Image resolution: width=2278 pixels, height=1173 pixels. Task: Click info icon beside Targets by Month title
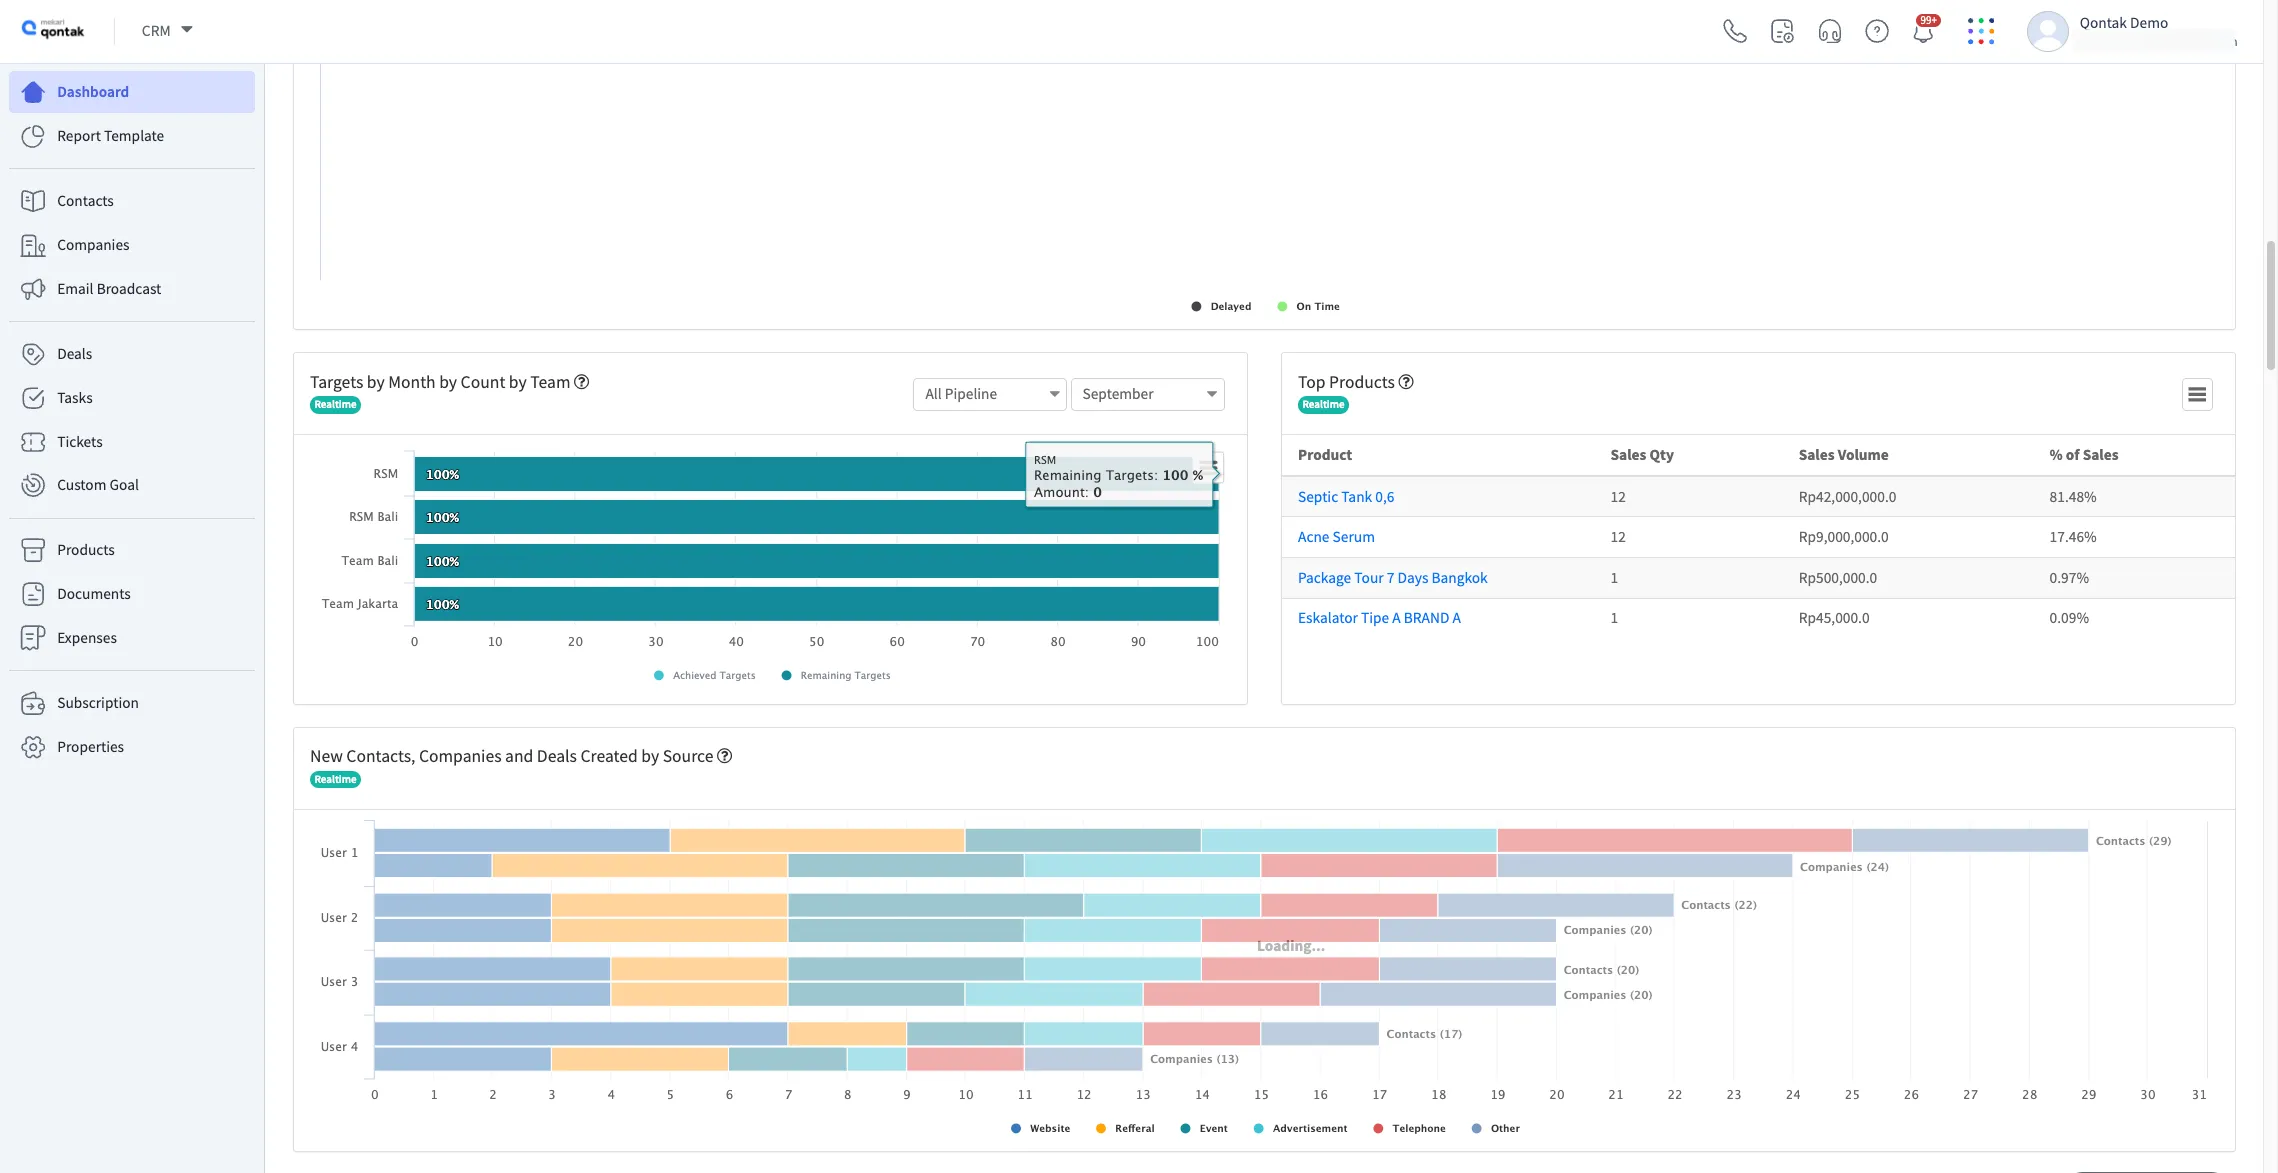pos(581,382)
